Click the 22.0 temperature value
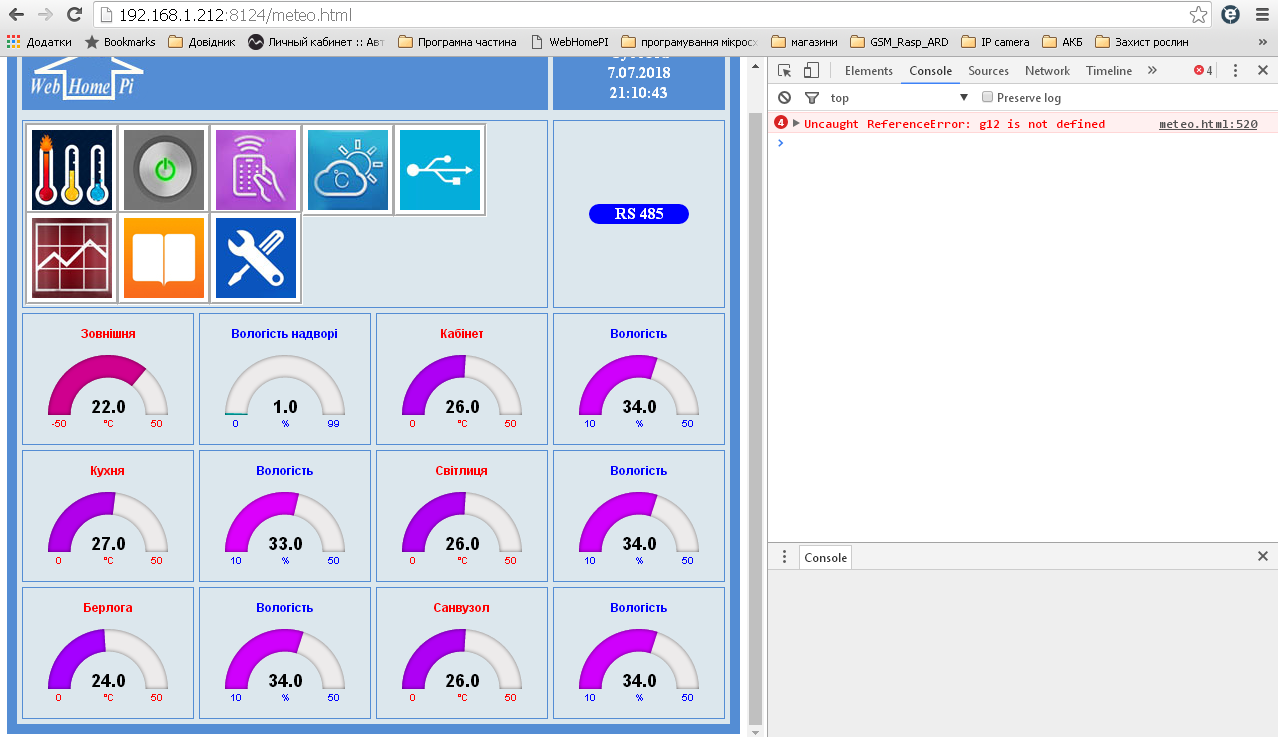This screenshot has height=737, width=1278. pyautogui.click(x=108, y=407)
